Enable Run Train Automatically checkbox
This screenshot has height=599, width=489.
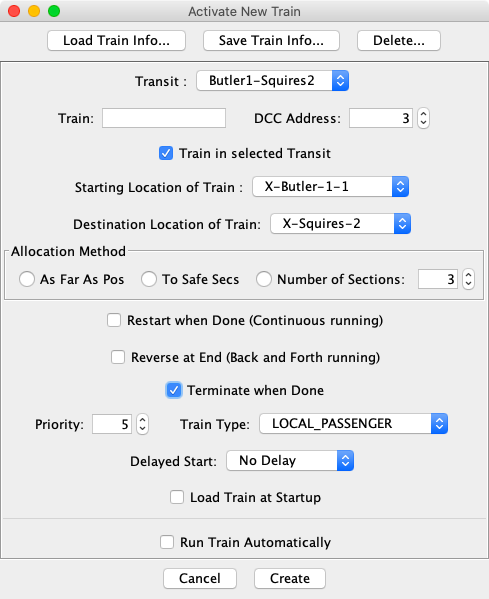167,542
